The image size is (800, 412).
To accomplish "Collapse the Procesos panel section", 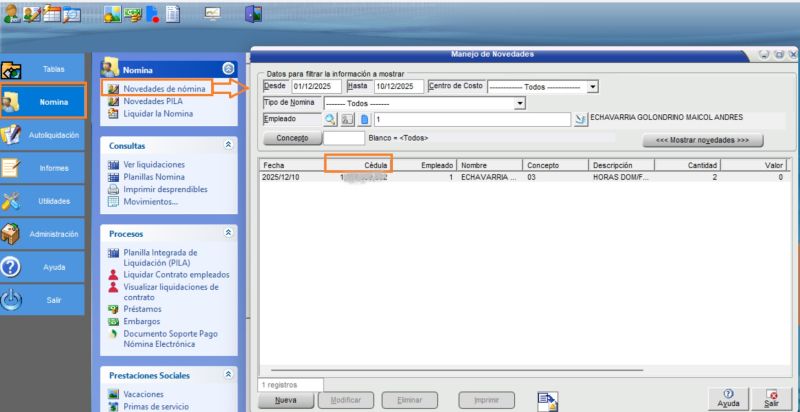I will pos(228,233).
